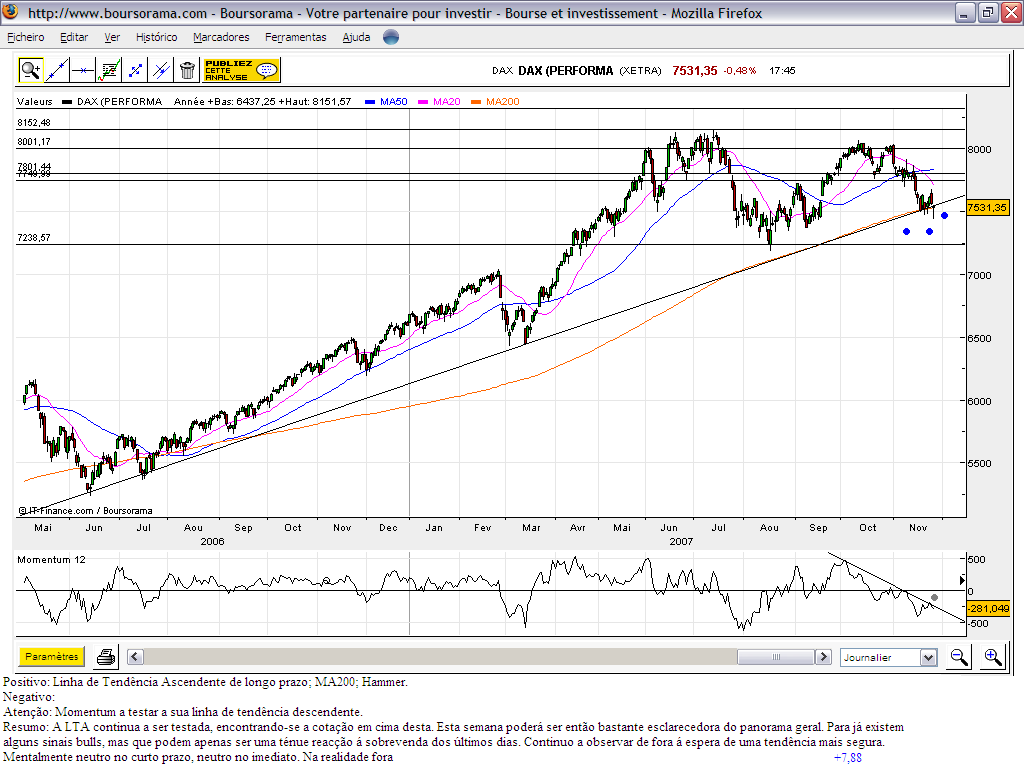Click the black DAX legend color marker
This screenshot has height=768, width=1024.
[x=67, y=102]
